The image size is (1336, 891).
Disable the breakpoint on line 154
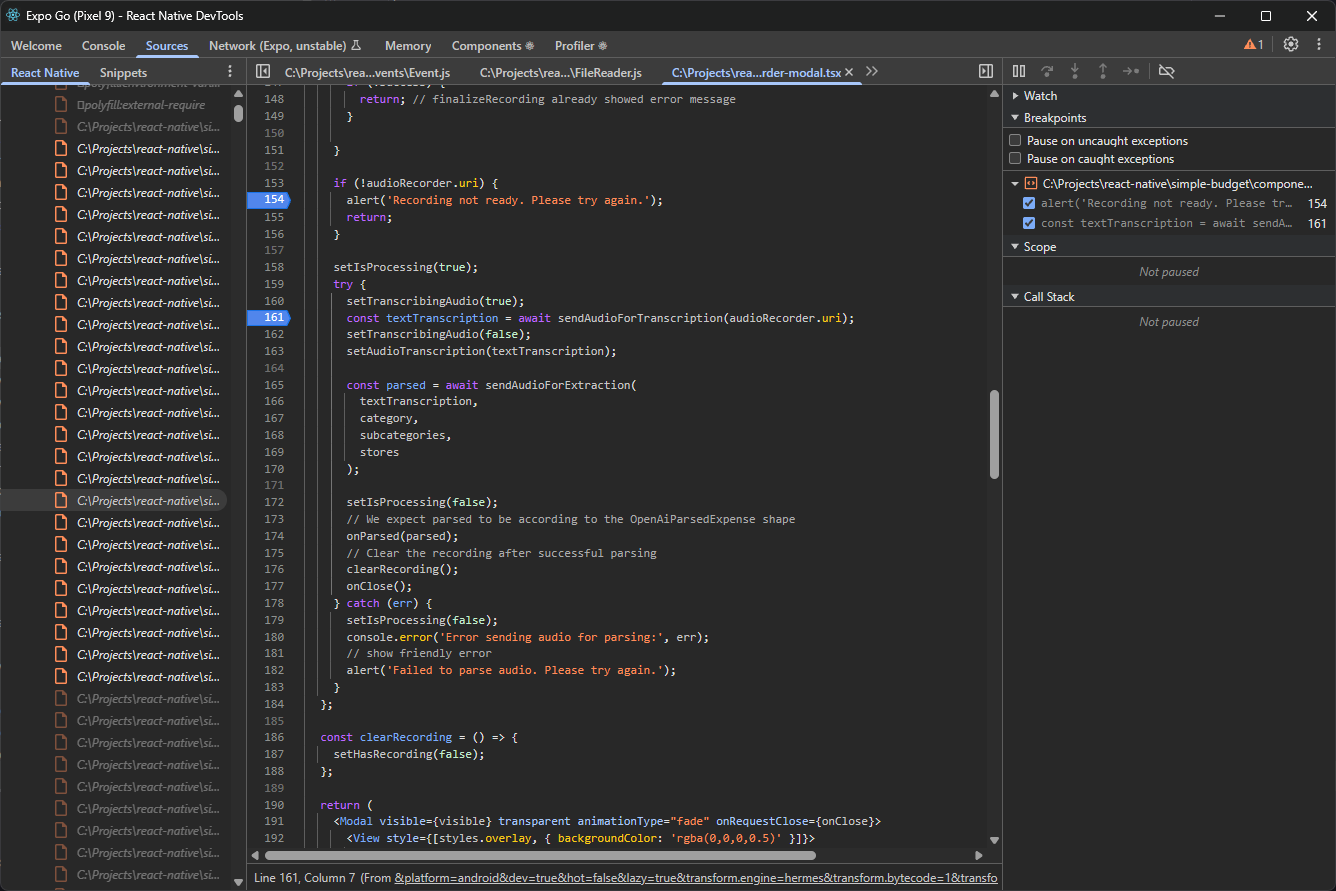point(1029,202)
